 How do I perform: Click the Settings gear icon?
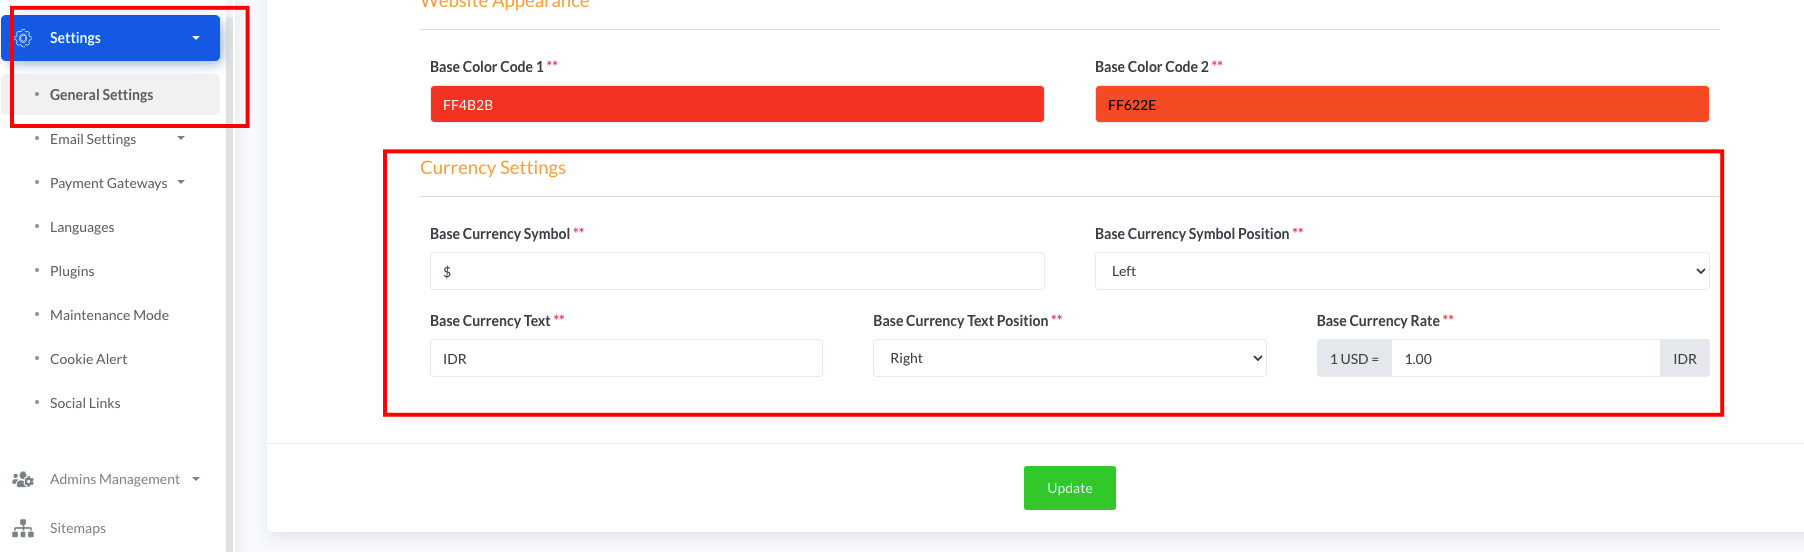(x=24, y=38)
